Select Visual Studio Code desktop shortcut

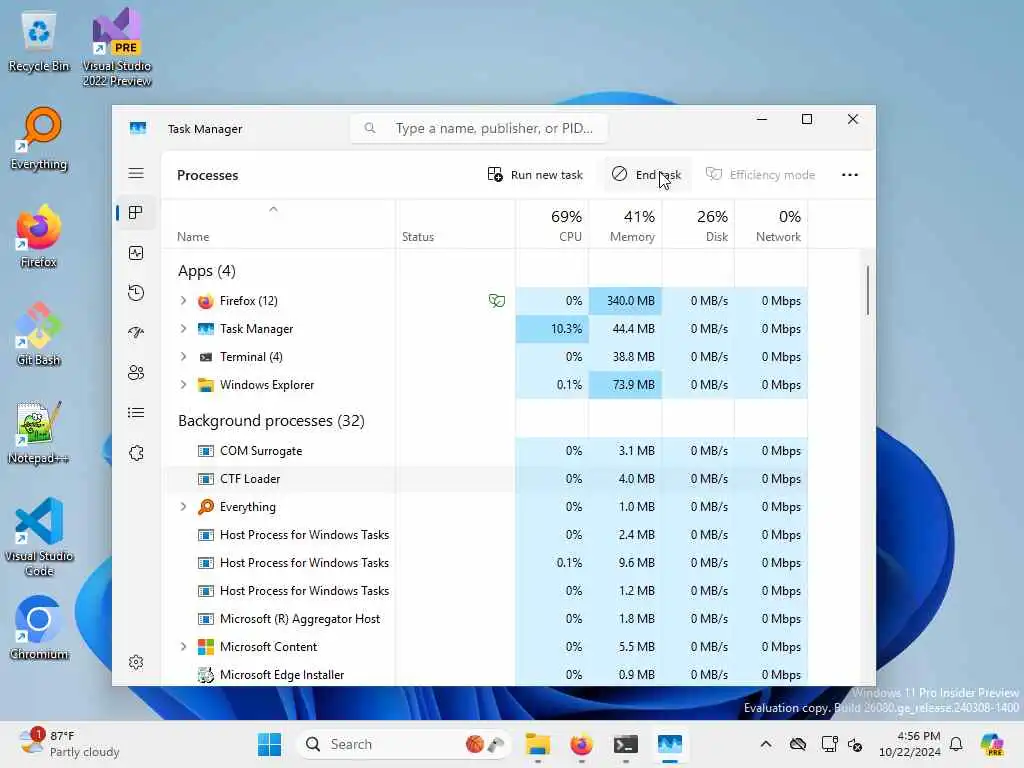point(39,537)
